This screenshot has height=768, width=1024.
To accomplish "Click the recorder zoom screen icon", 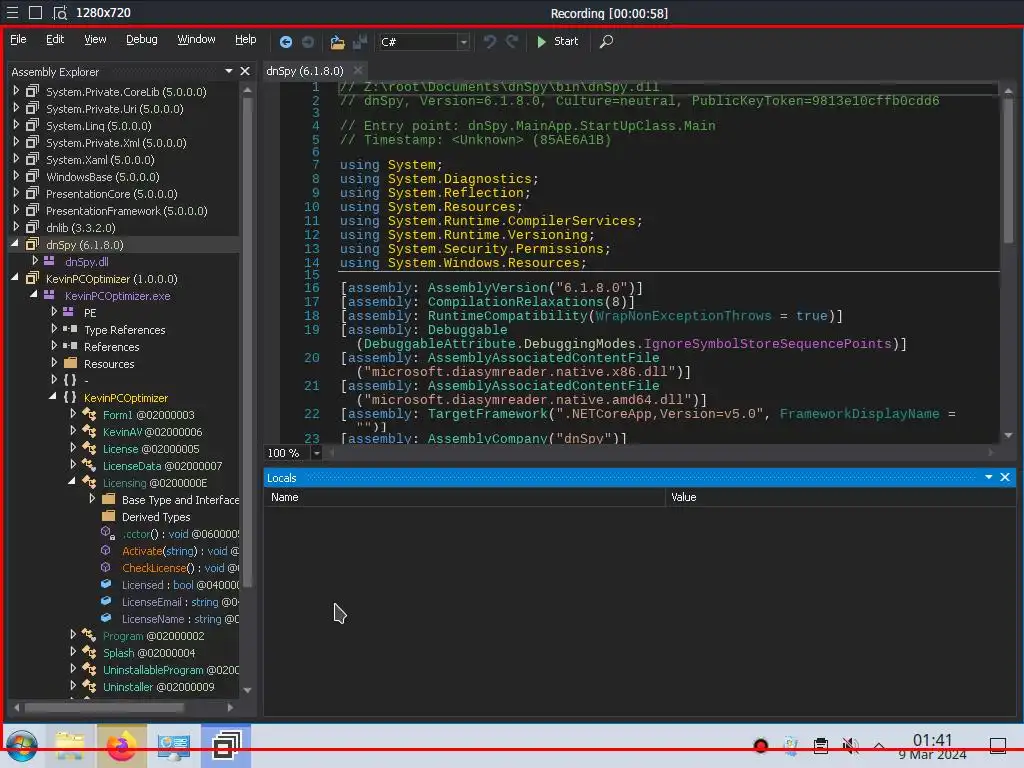I will (59, 12).
